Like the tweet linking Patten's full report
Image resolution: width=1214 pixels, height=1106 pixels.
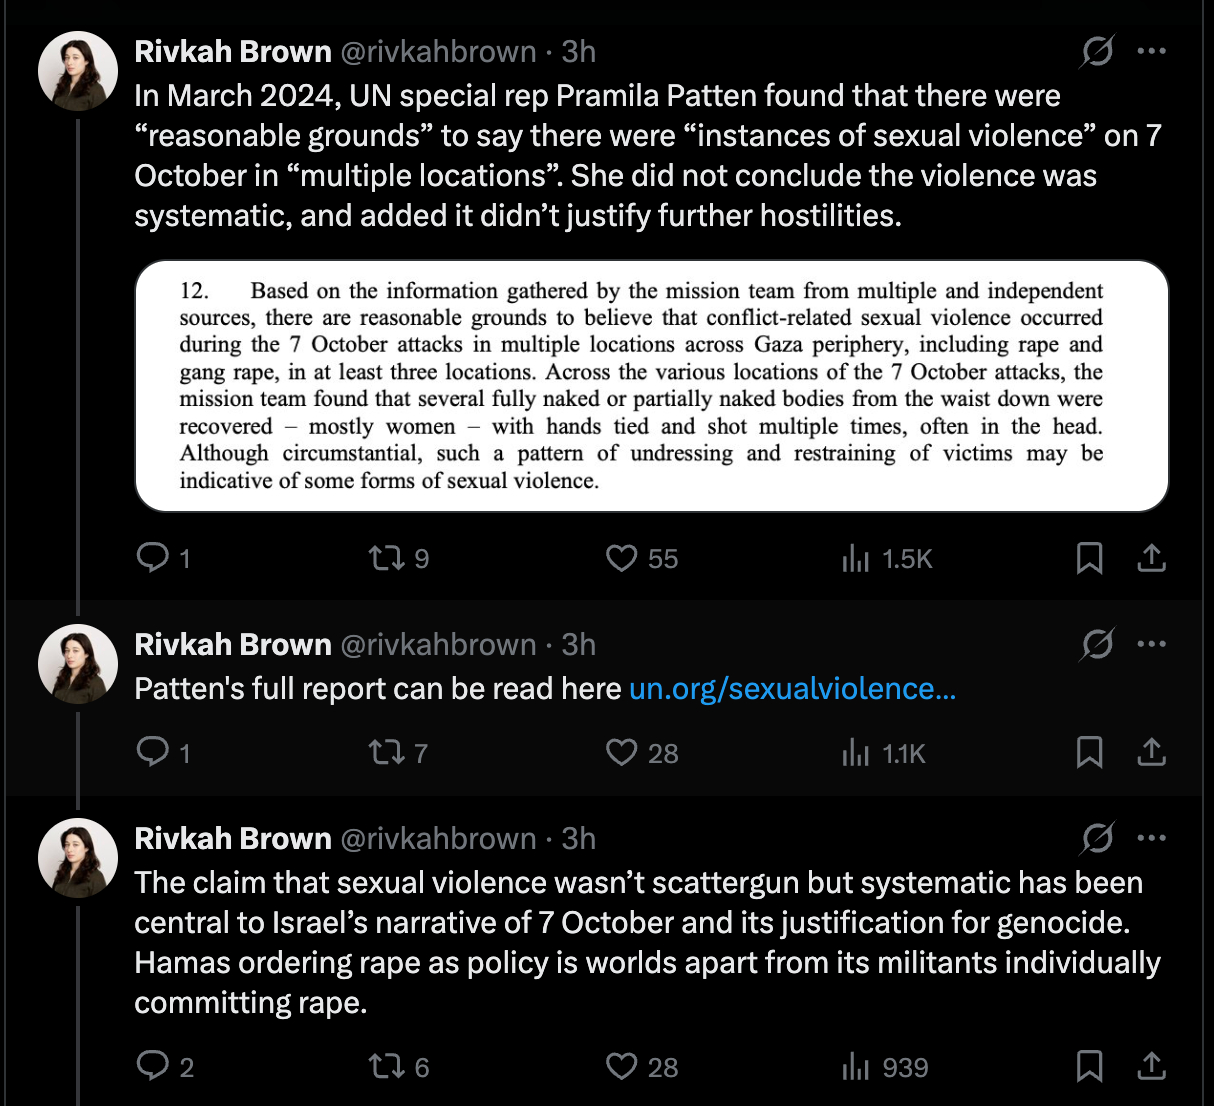point(621,752)
